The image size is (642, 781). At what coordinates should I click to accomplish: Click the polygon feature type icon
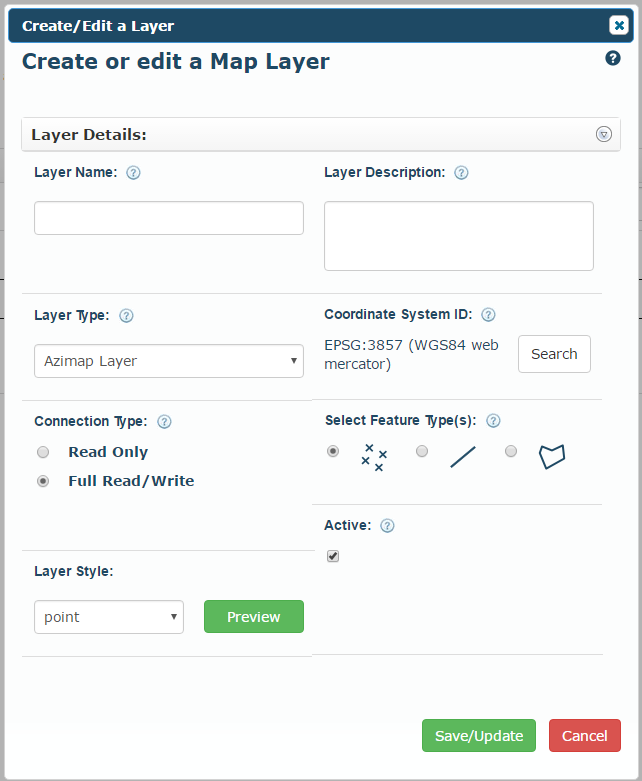[x=552, y=456]
